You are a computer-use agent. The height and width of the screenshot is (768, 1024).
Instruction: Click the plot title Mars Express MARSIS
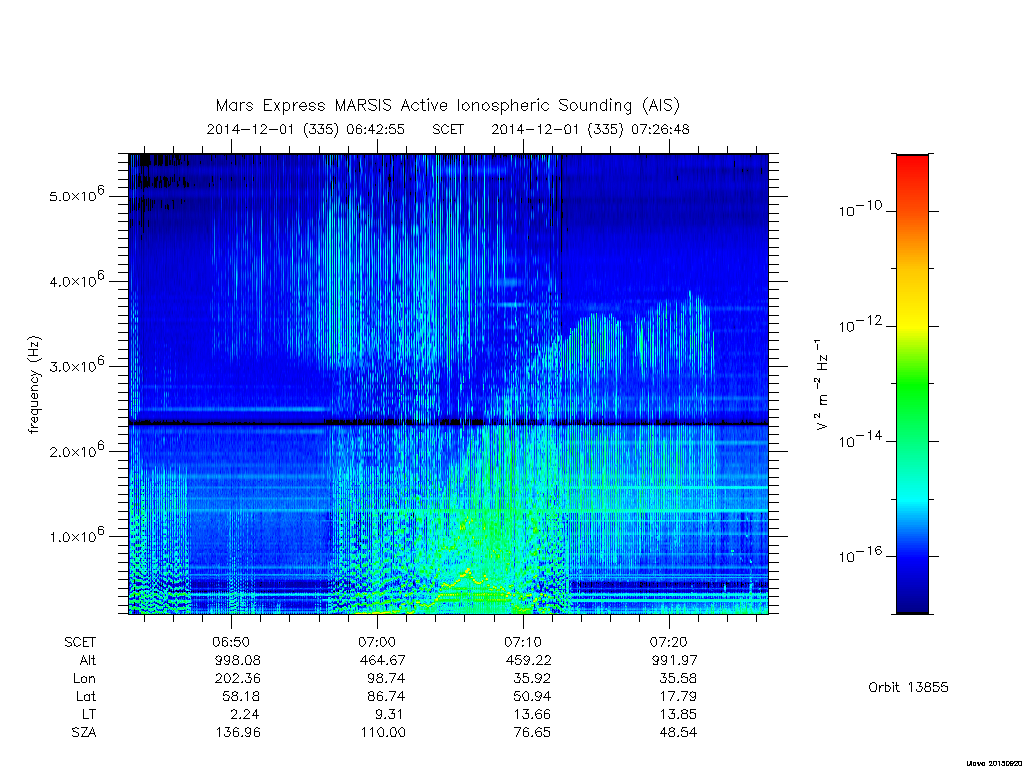pos(447,105)
